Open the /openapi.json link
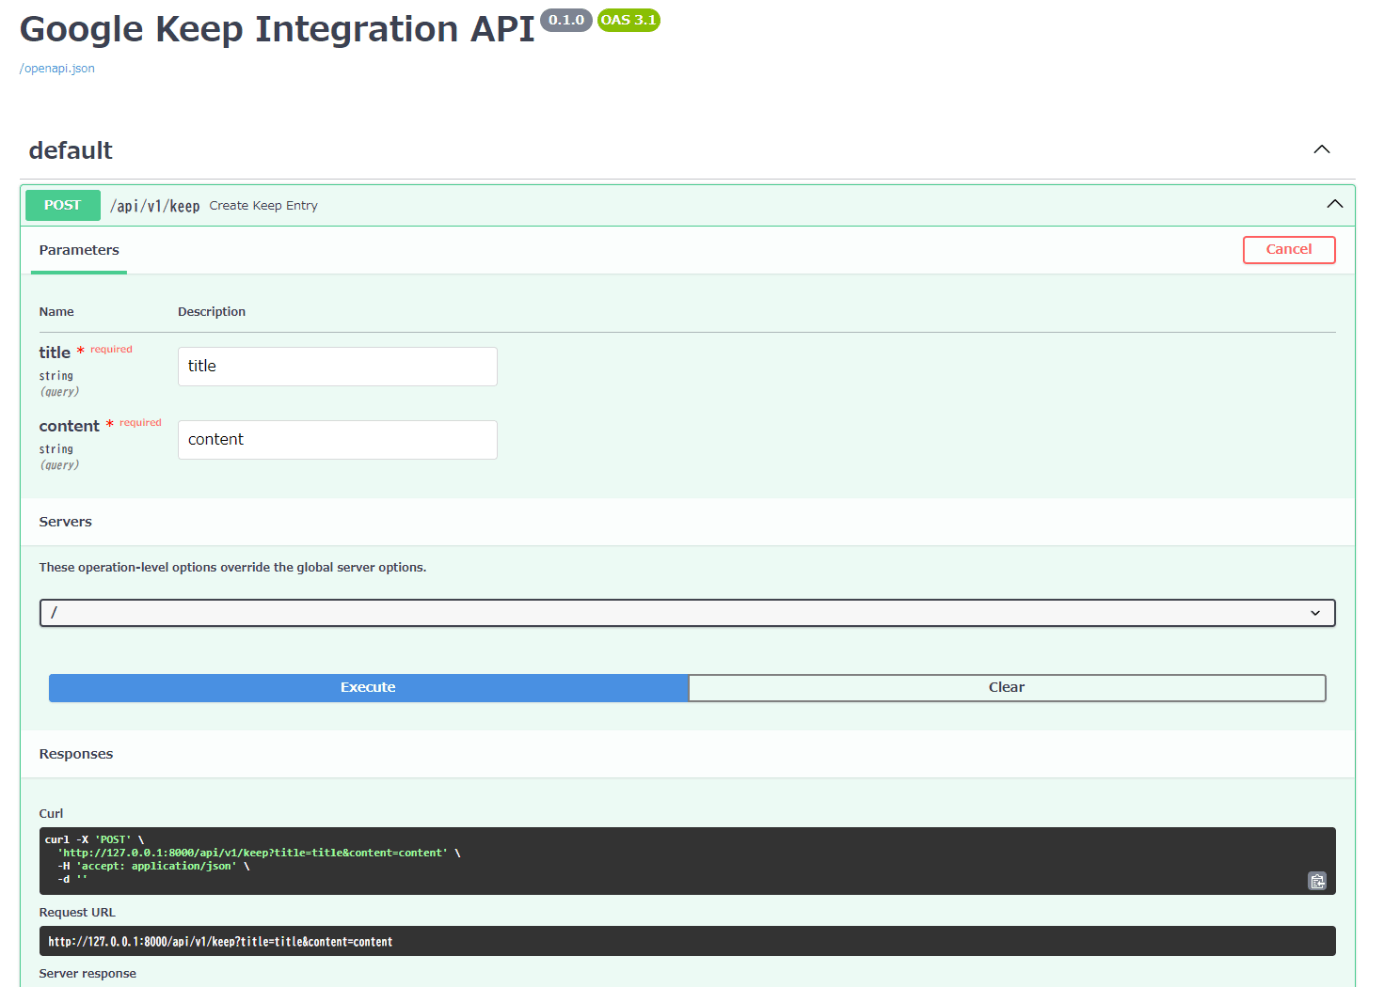 tap(57, 69)
